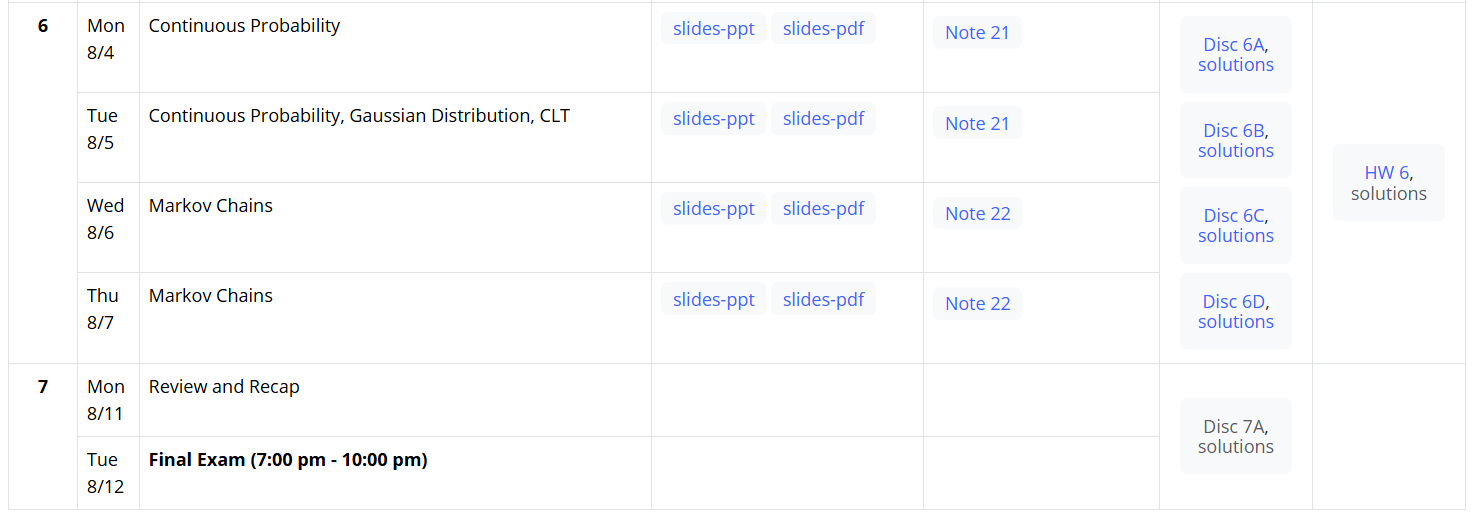Click solutions under Disc 6A
The image size is (1475, 512).
click(x=1236, y=65)
